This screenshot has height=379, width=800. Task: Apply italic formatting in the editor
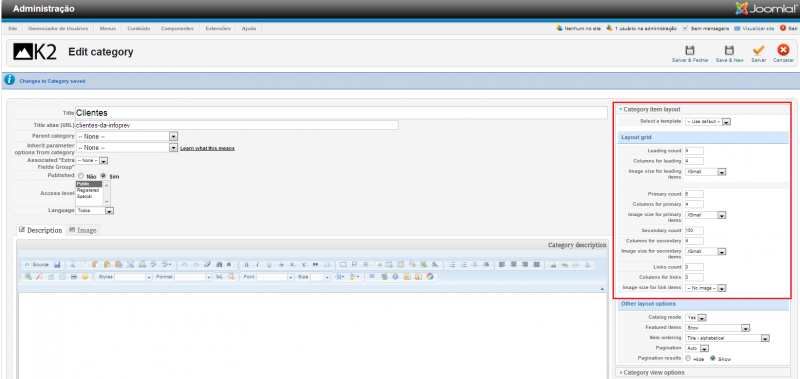258,265
